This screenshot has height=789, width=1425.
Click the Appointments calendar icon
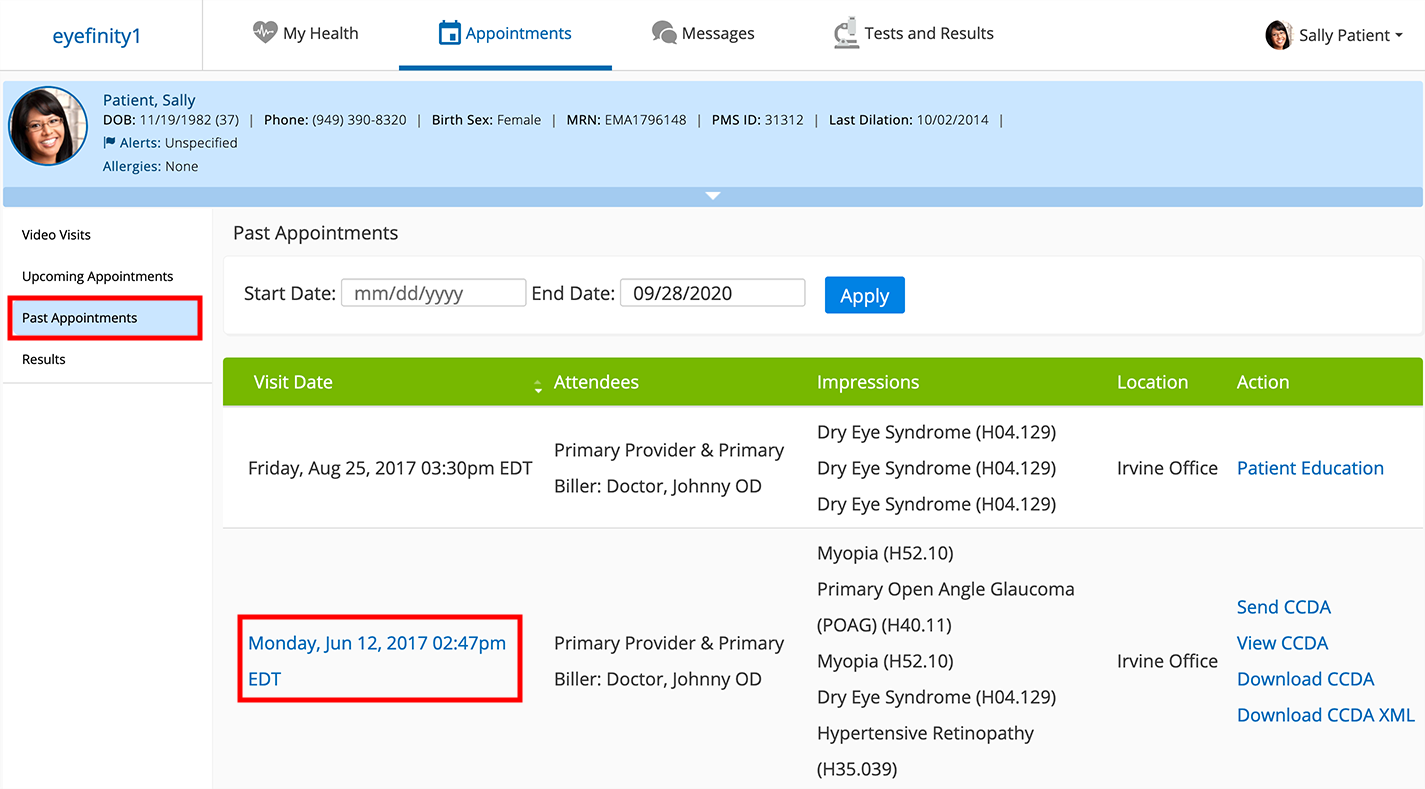click(450, 33)
